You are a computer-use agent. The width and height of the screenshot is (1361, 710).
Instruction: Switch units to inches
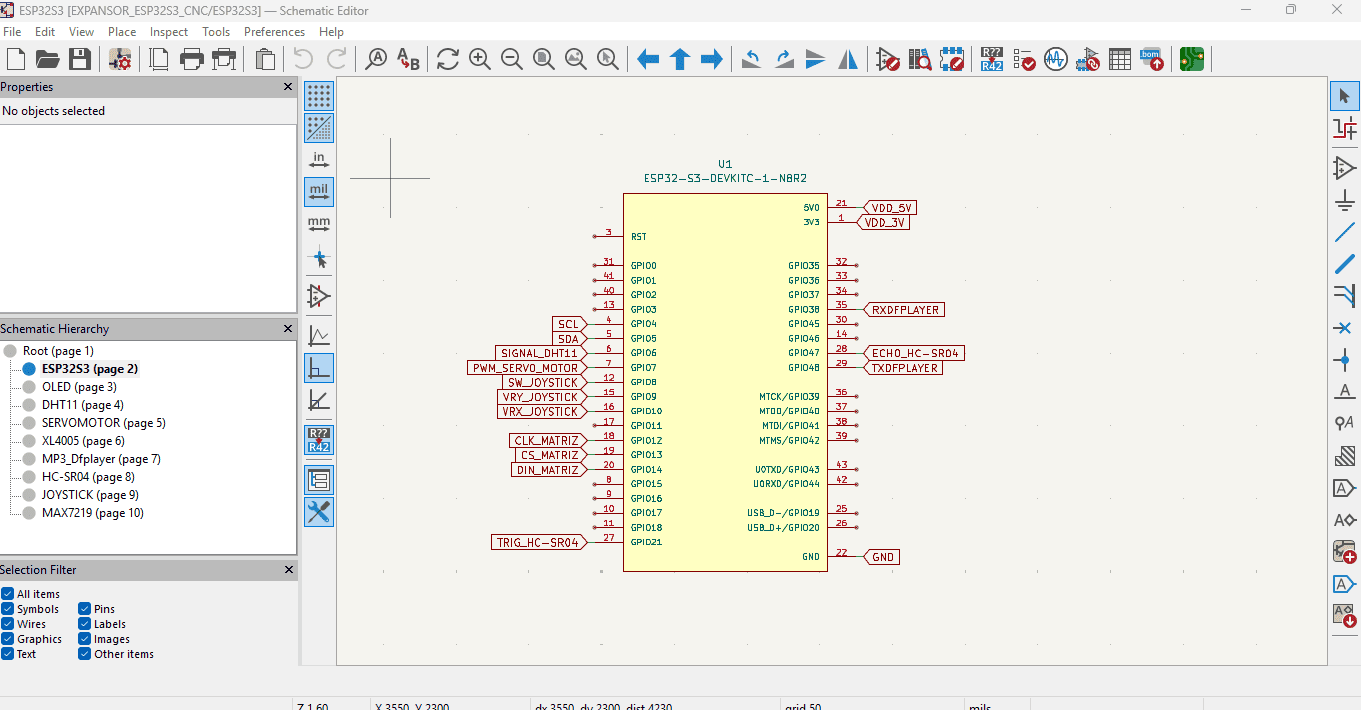(x=319, y=160)
